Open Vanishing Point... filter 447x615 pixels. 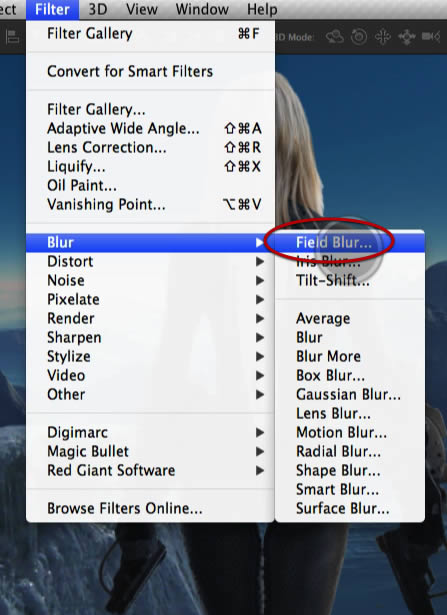(x=150, y=204)
